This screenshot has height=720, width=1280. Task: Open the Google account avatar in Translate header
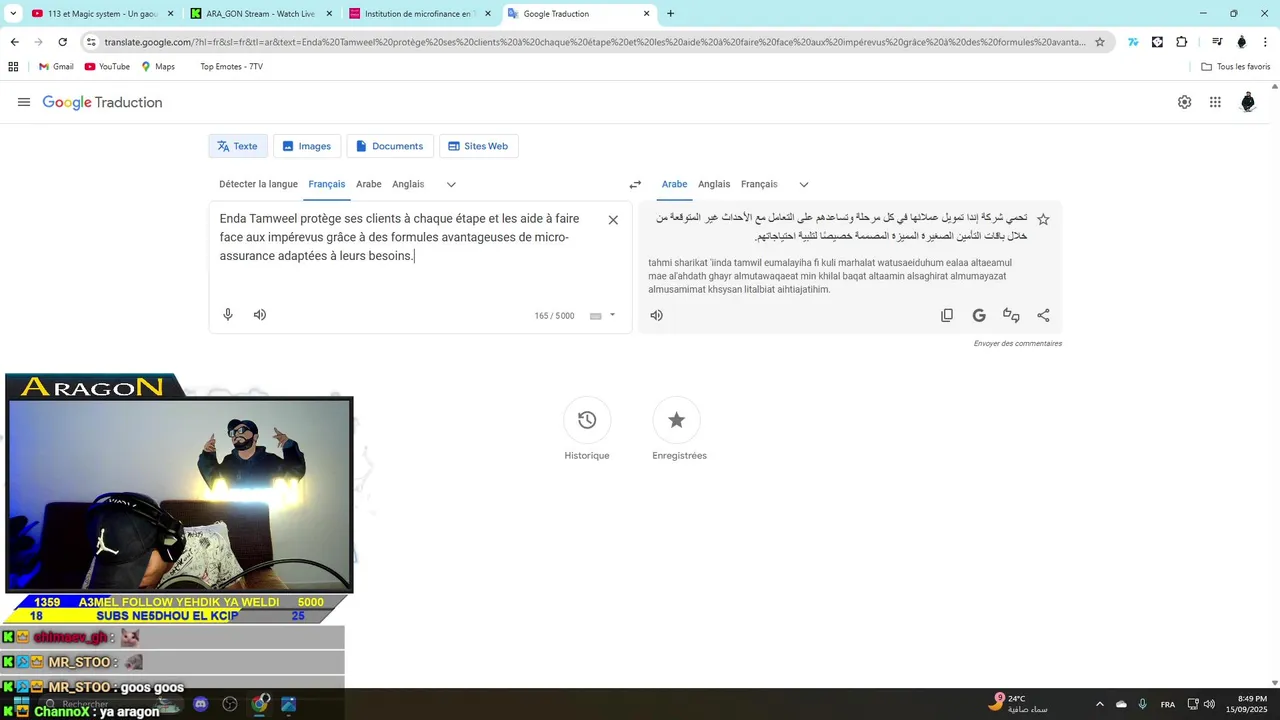(1247, 102)
